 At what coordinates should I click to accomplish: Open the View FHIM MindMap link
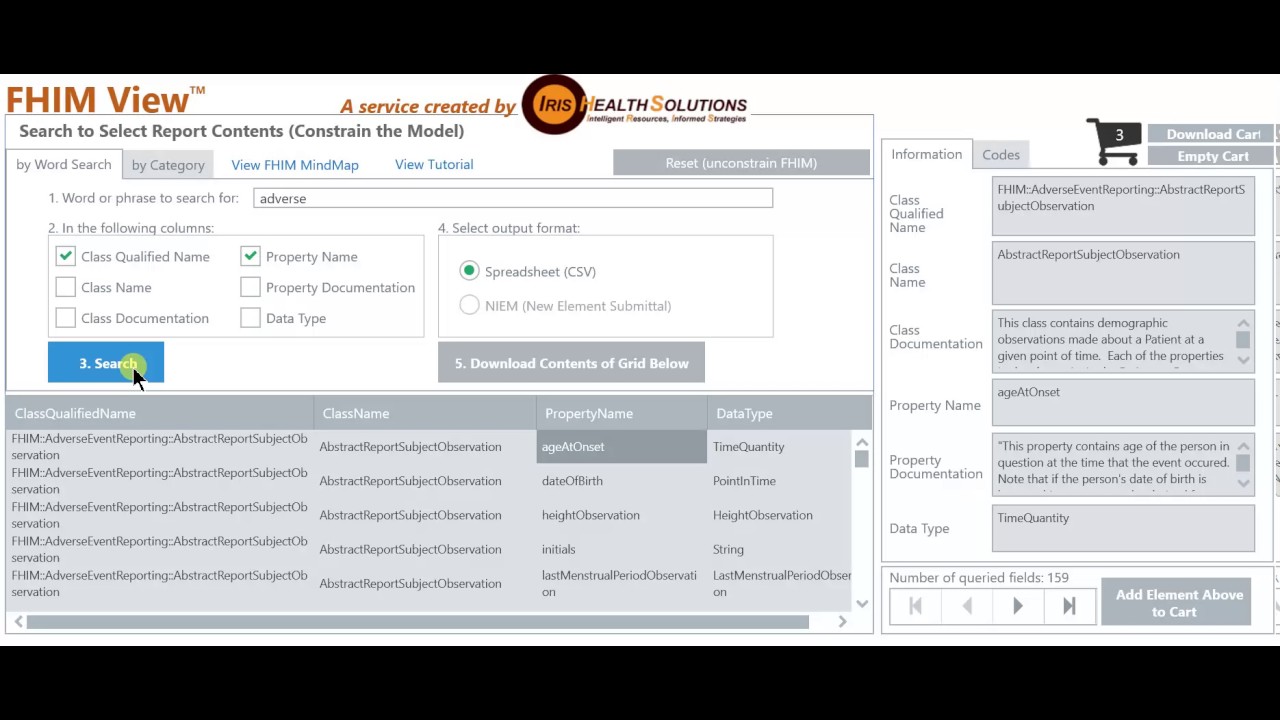tap(295, 165)
